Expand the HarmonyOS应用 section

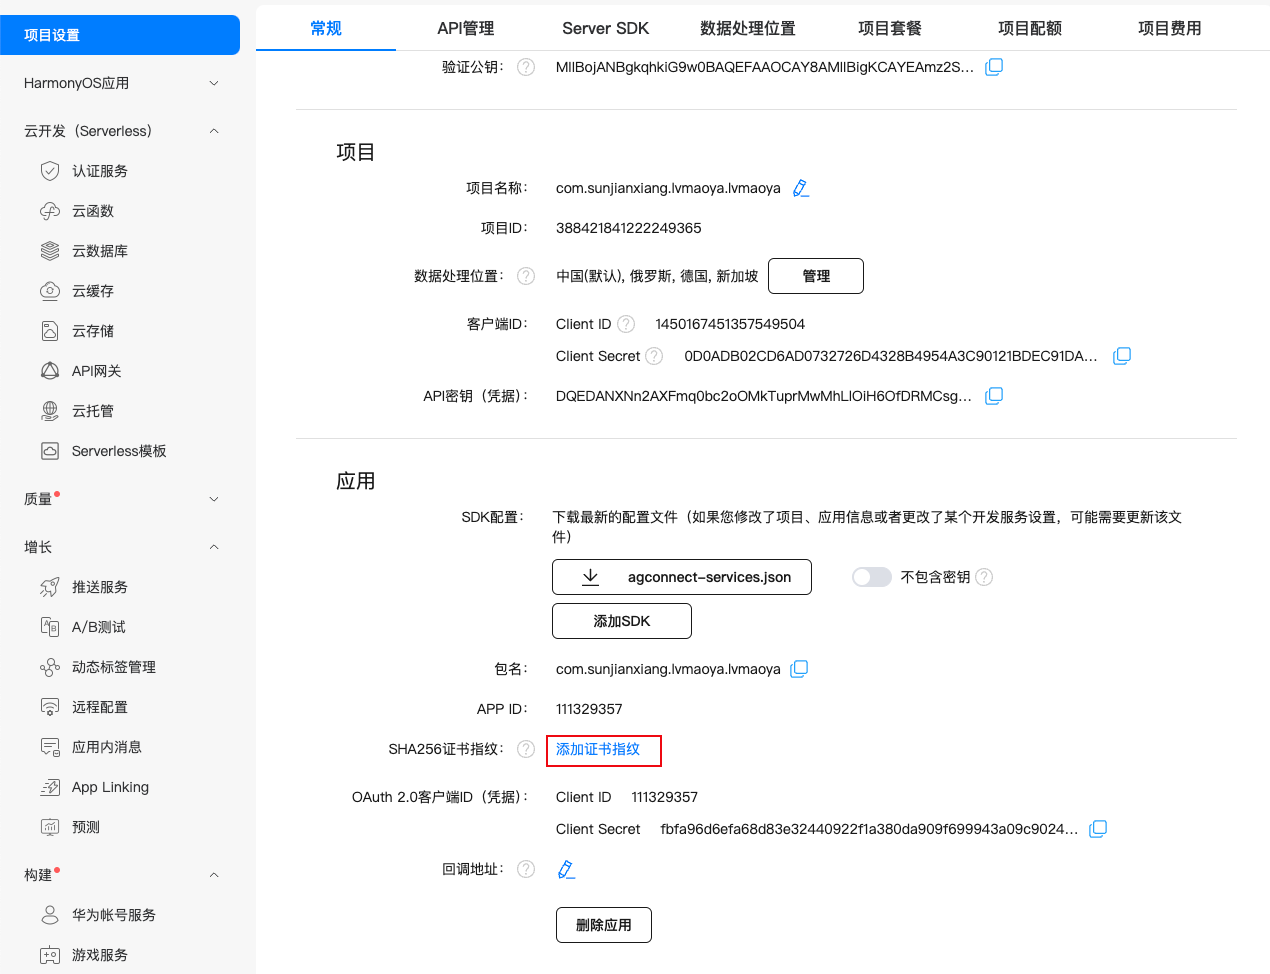[214, 83]
